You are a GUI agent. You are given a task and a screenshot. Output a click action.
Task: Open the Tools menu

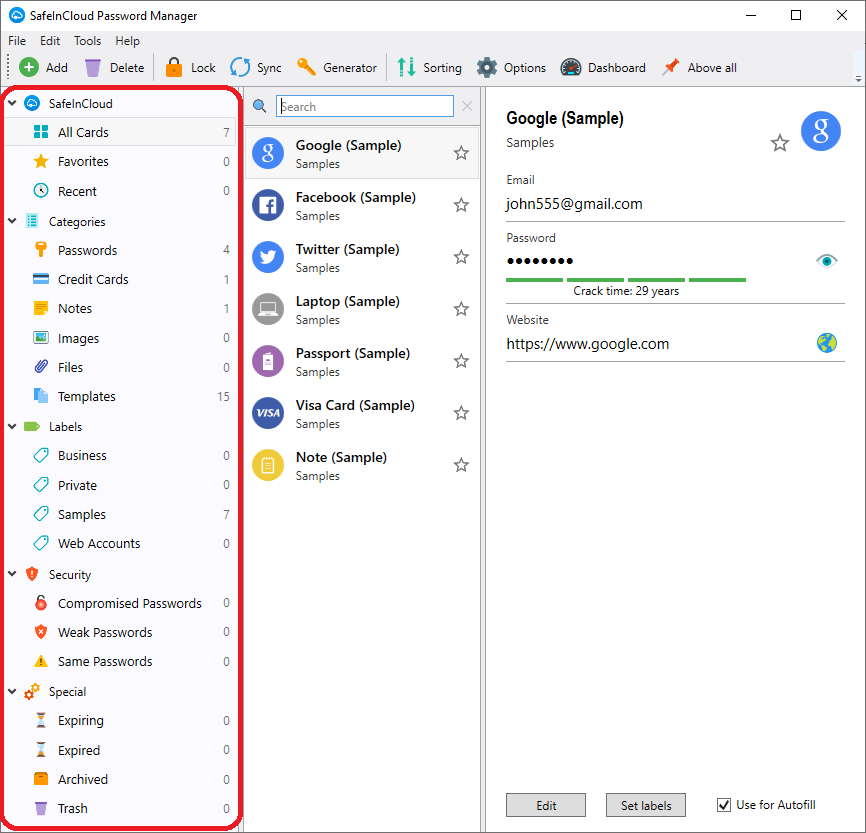pos(87,41)
